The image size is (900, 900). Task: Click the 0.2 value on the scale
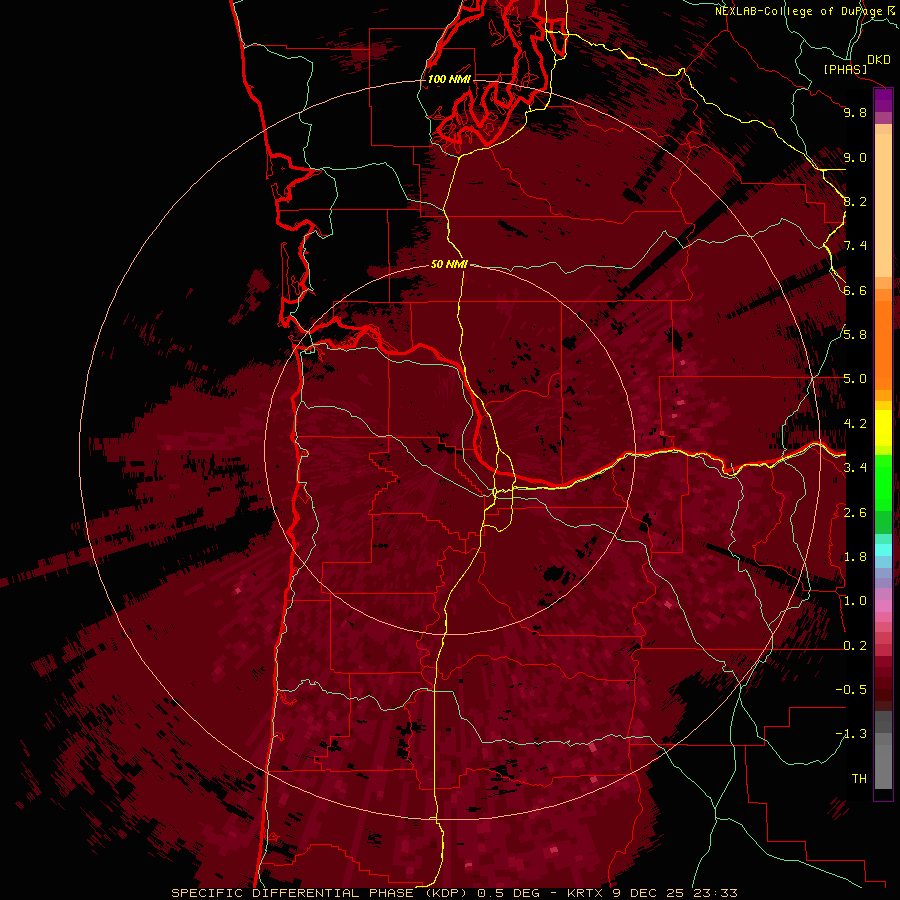[855, 646]
